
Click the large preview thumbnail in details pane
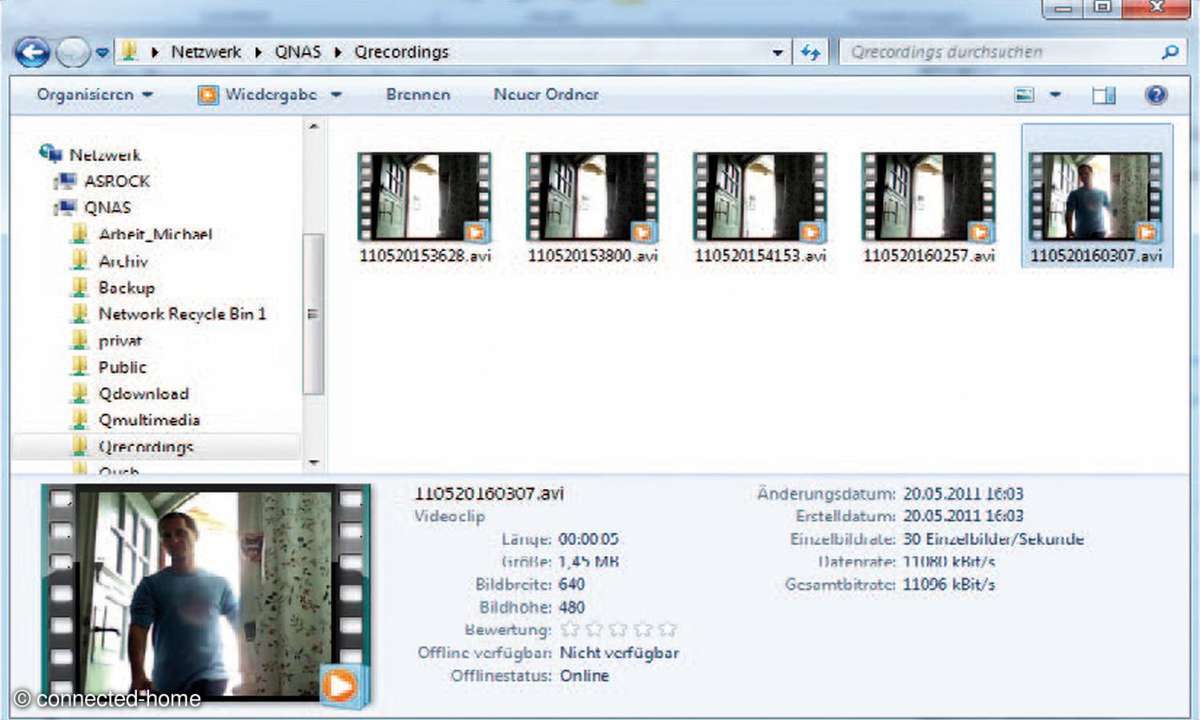205,597
